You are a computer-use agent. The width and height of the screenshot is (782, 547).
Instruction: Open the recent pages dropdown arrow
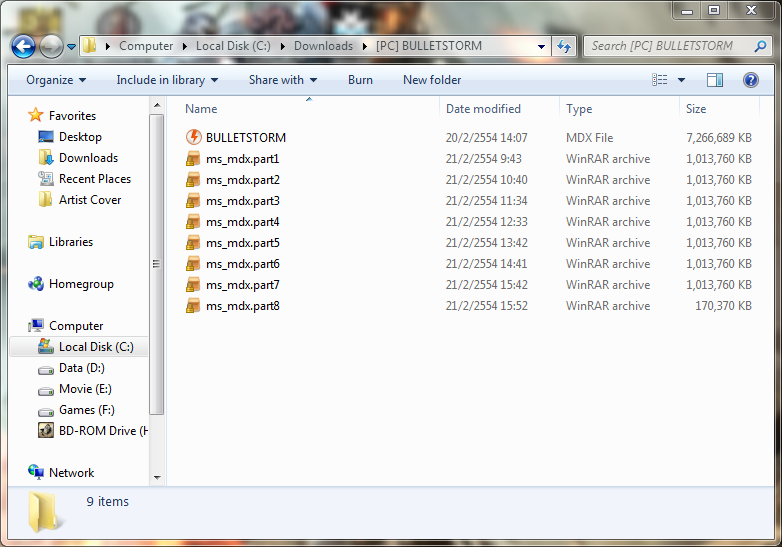[71, 46]
